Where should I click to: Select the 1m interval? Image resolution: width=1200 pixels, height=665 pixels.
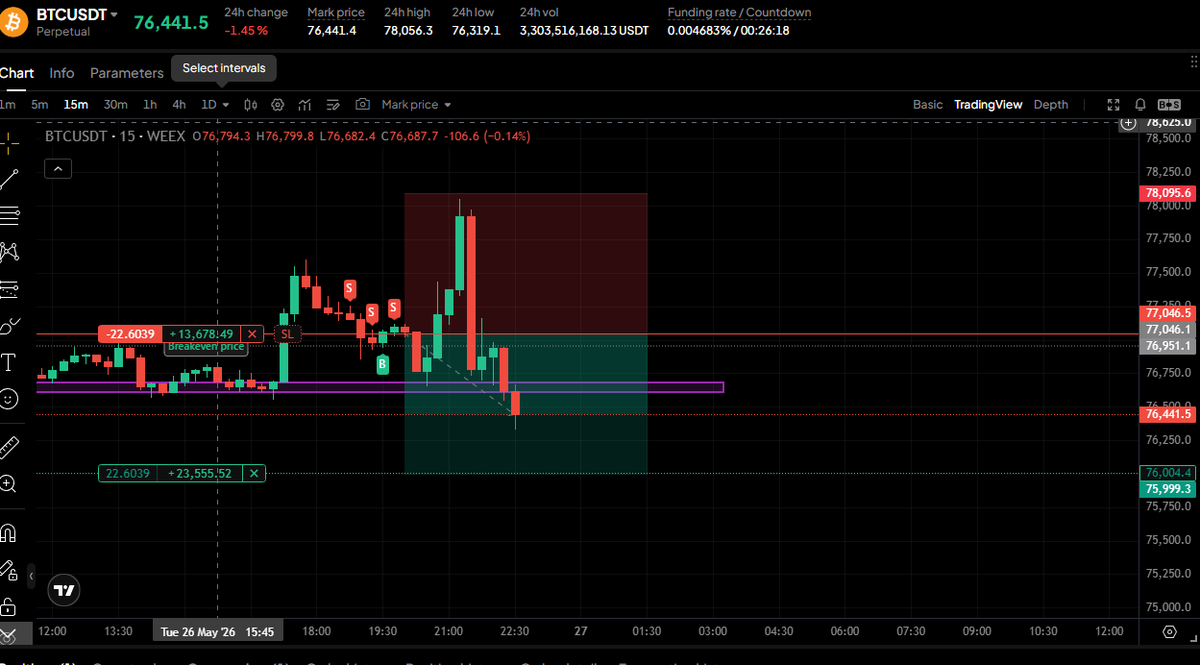pyautogui.click(x=8, y=104)
